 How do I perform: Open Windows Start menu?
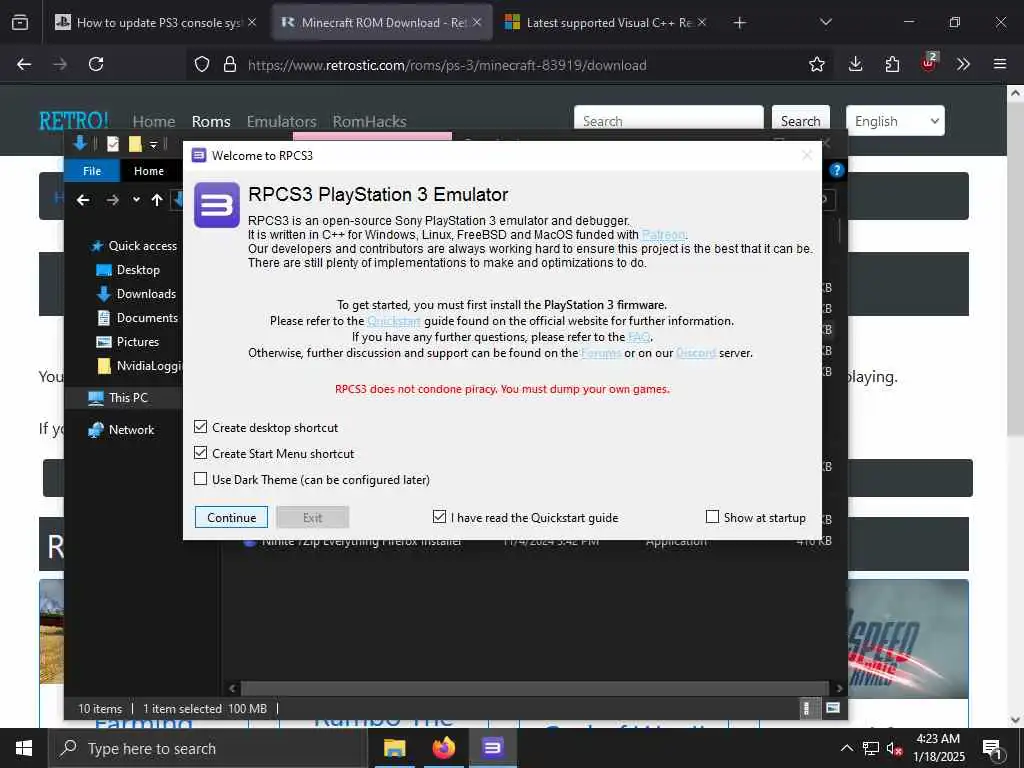(x=24, y=748)
